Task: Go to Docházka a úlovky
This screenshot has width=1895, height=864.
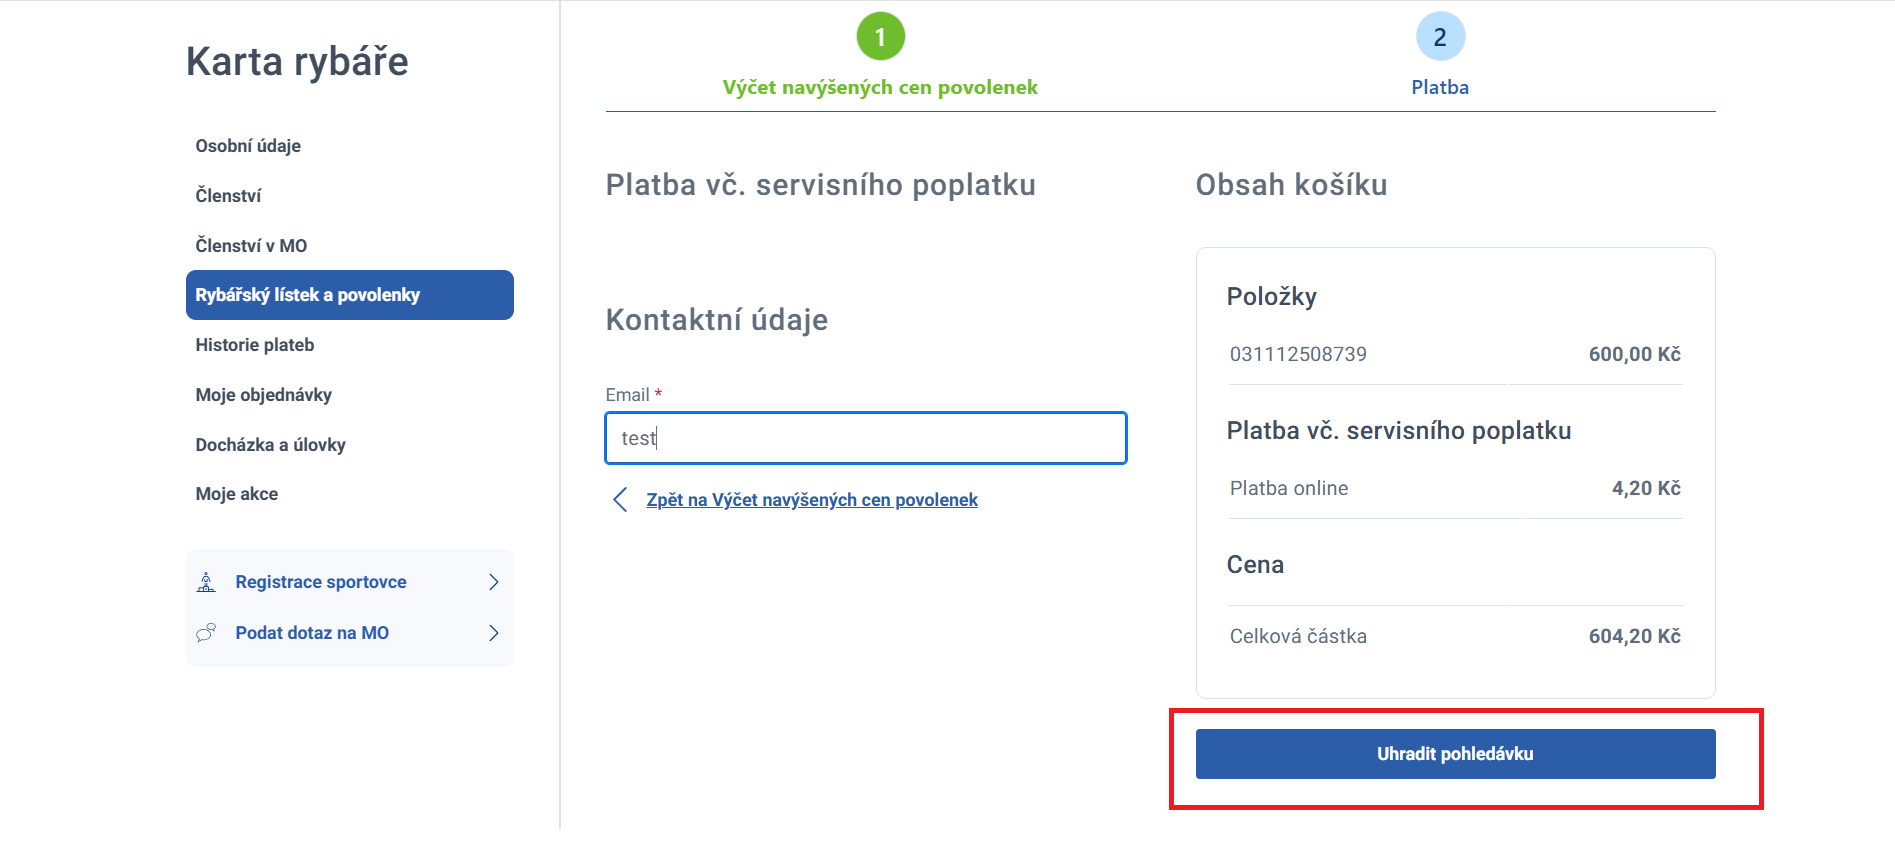Action: [x=271, y=444]
